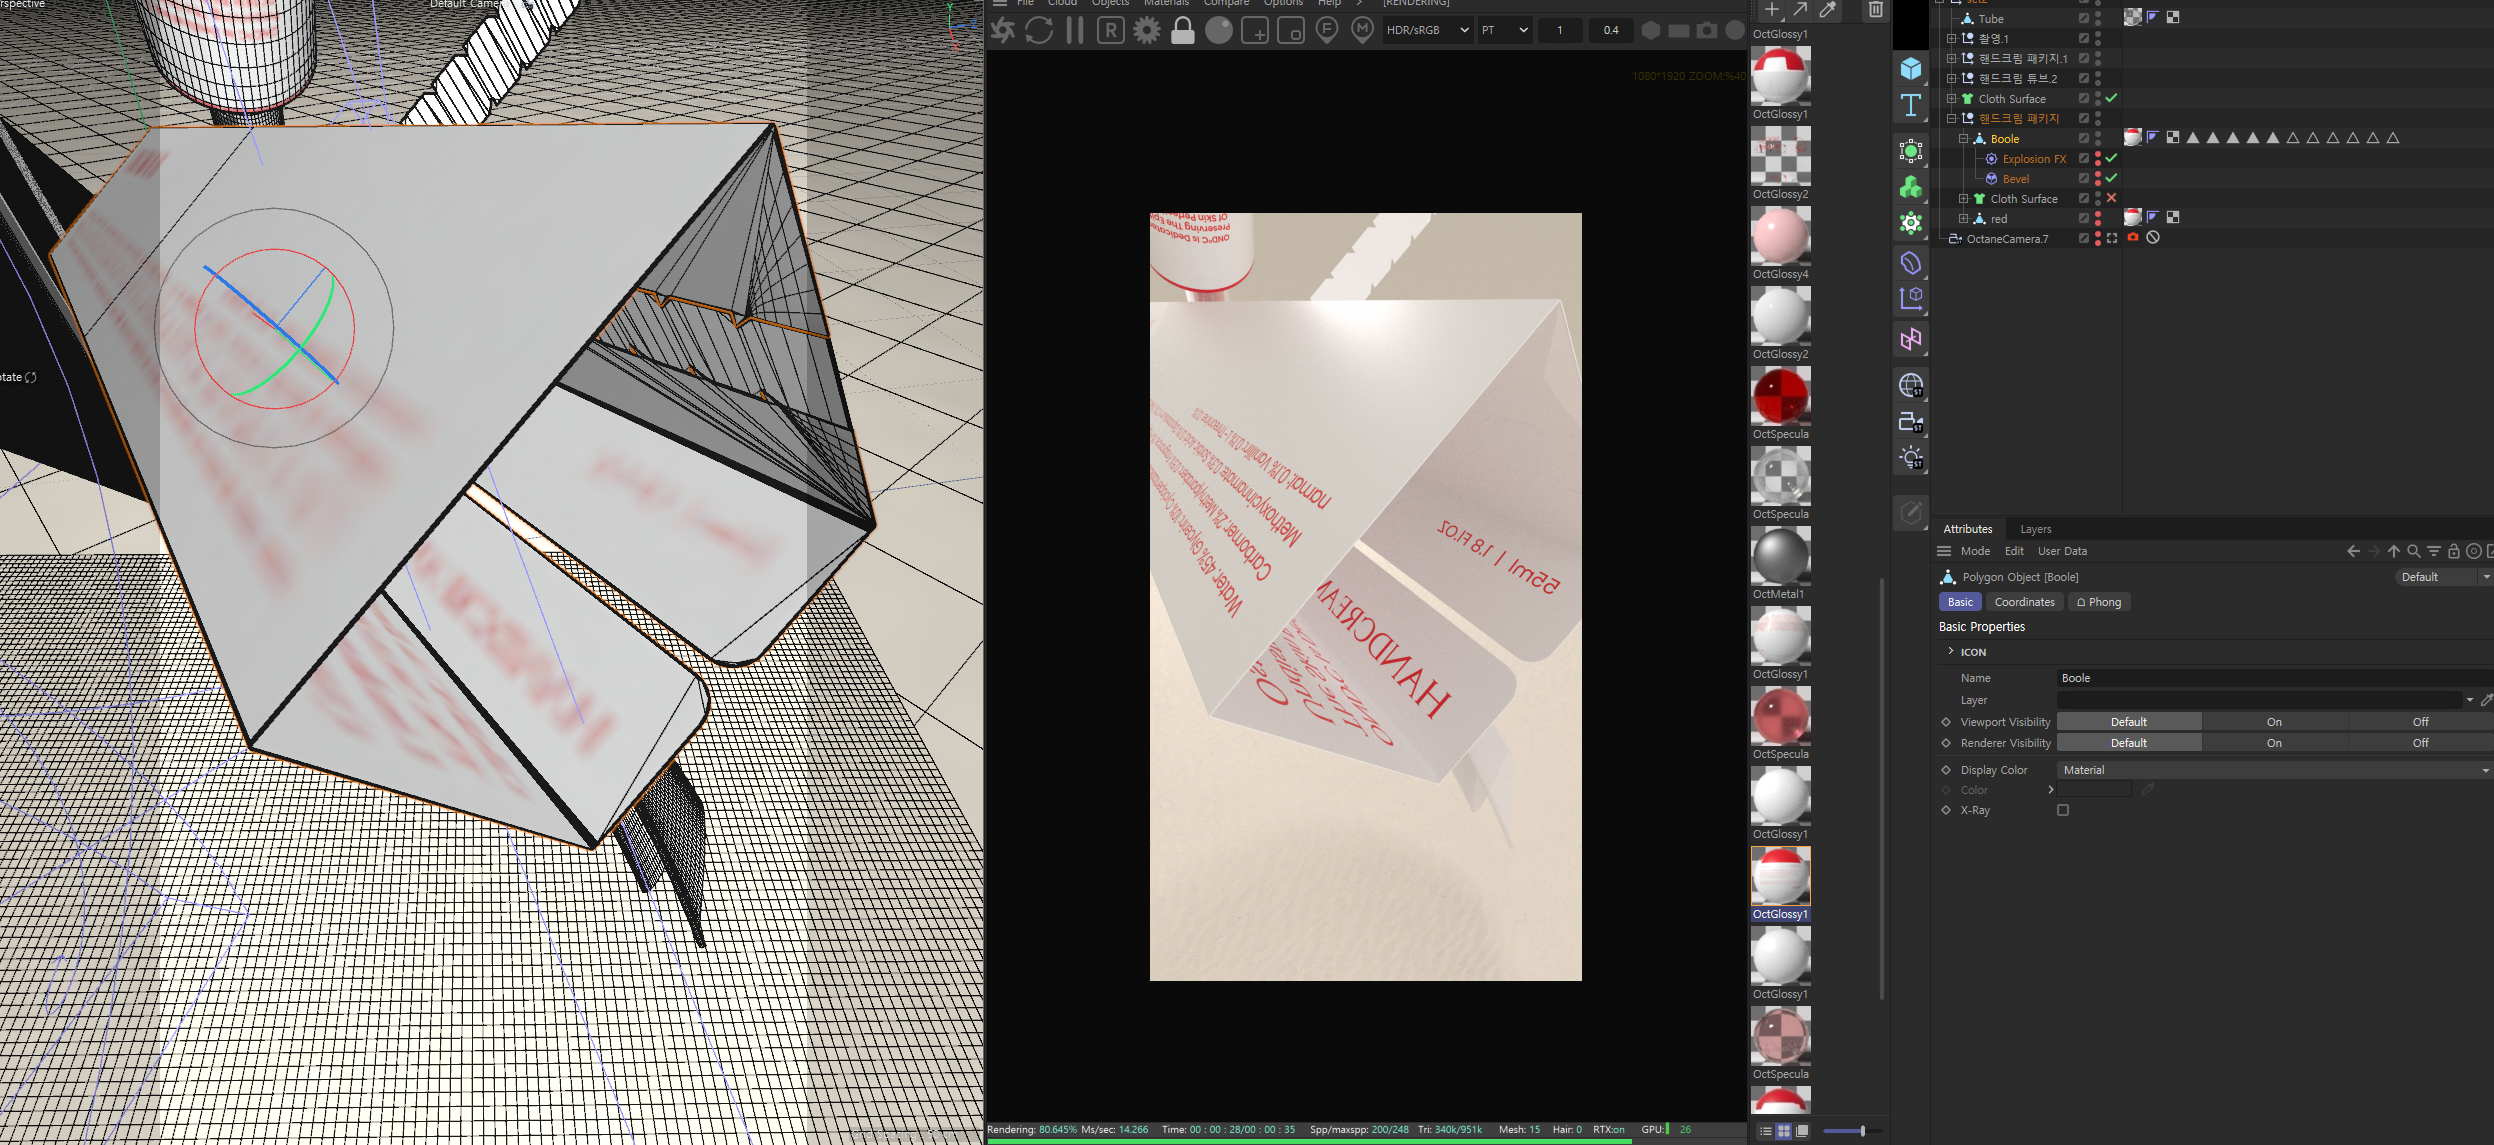Select the Explosion FX object
Image resolution: width=2494 pixels, height=1145 pixels.
pos(2034,159)
